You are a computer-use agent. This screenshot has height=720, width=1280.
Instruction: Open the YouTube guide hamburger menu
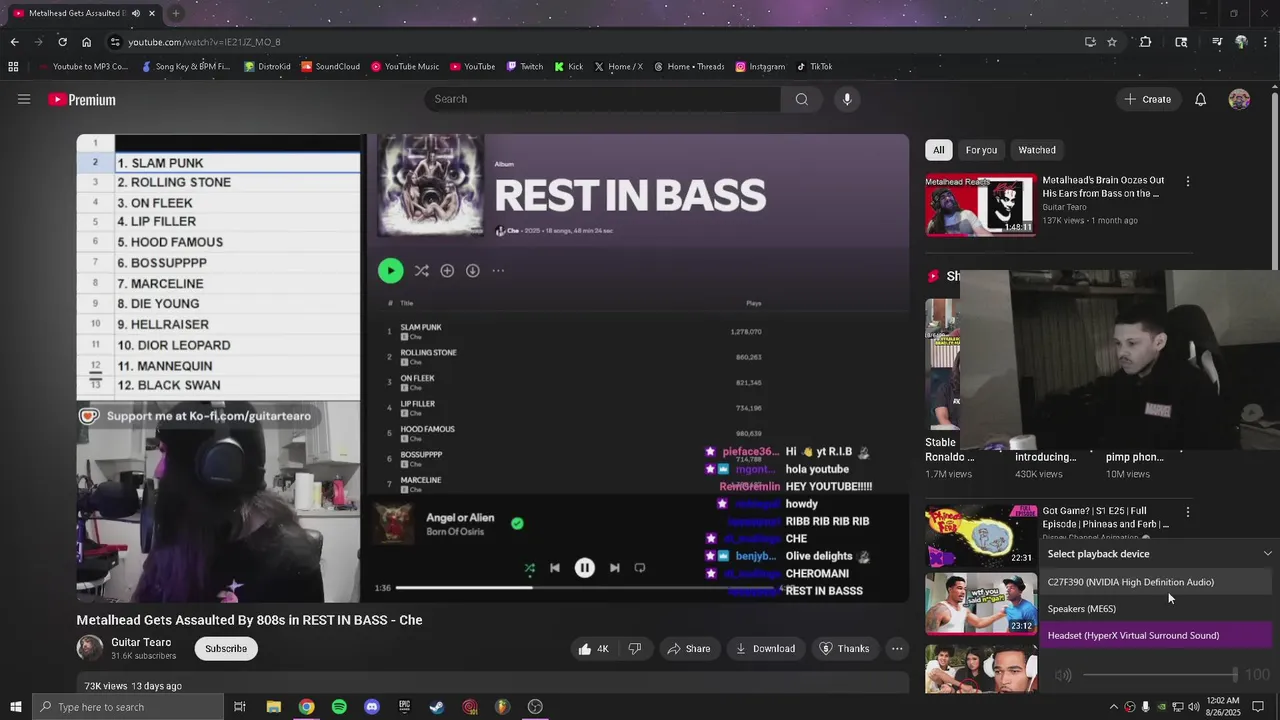coord(24,99)
